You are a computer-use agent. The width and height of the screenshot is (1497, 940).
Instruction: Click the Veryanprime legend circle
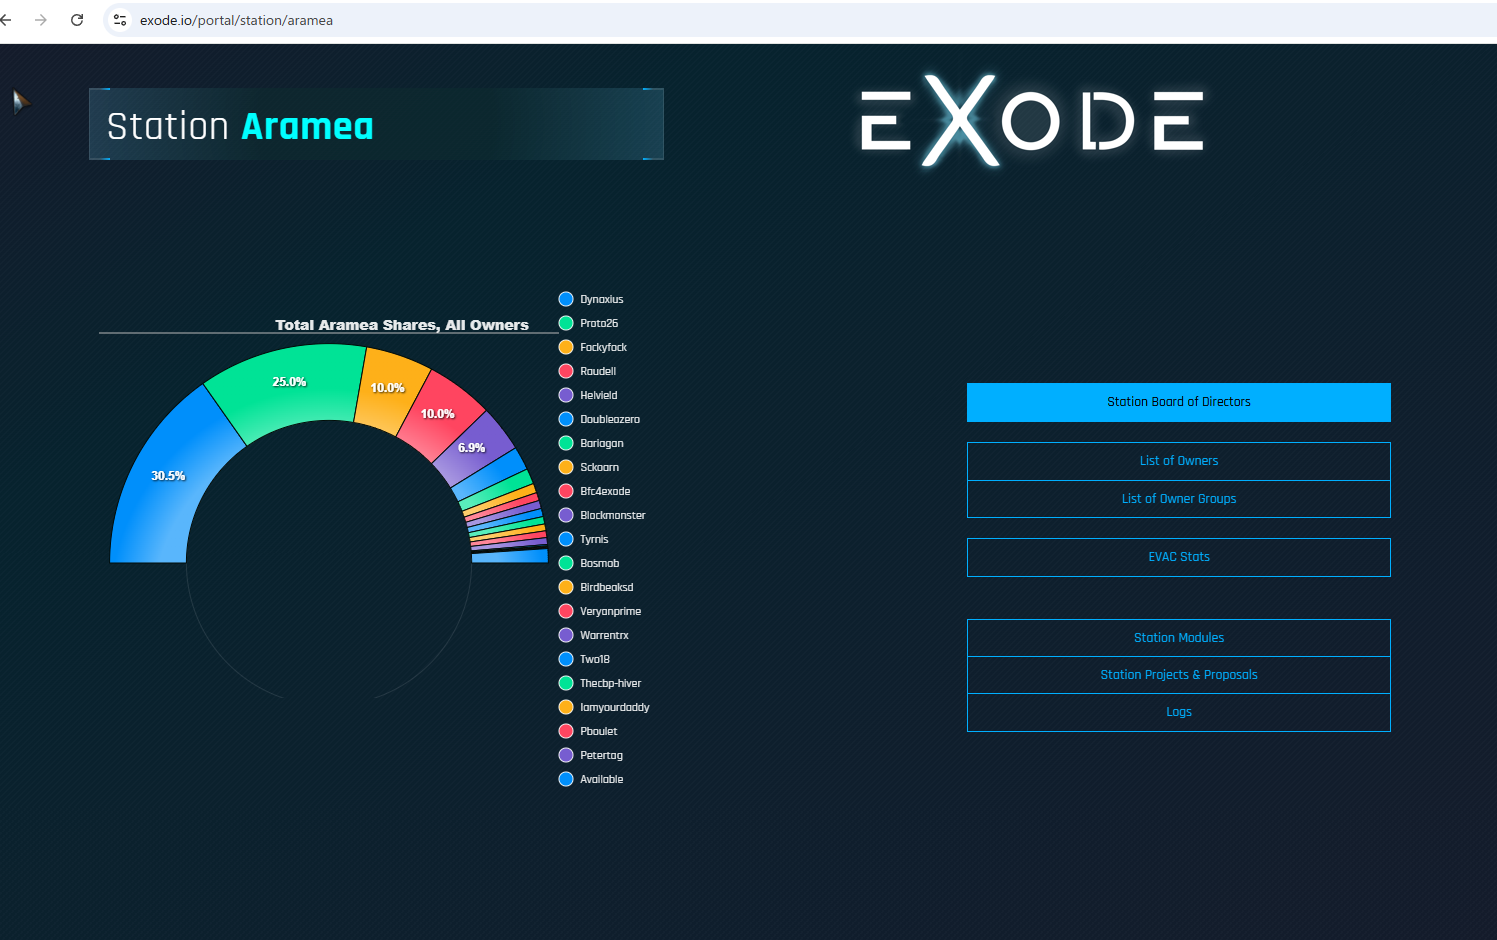[x=566, y=611]
